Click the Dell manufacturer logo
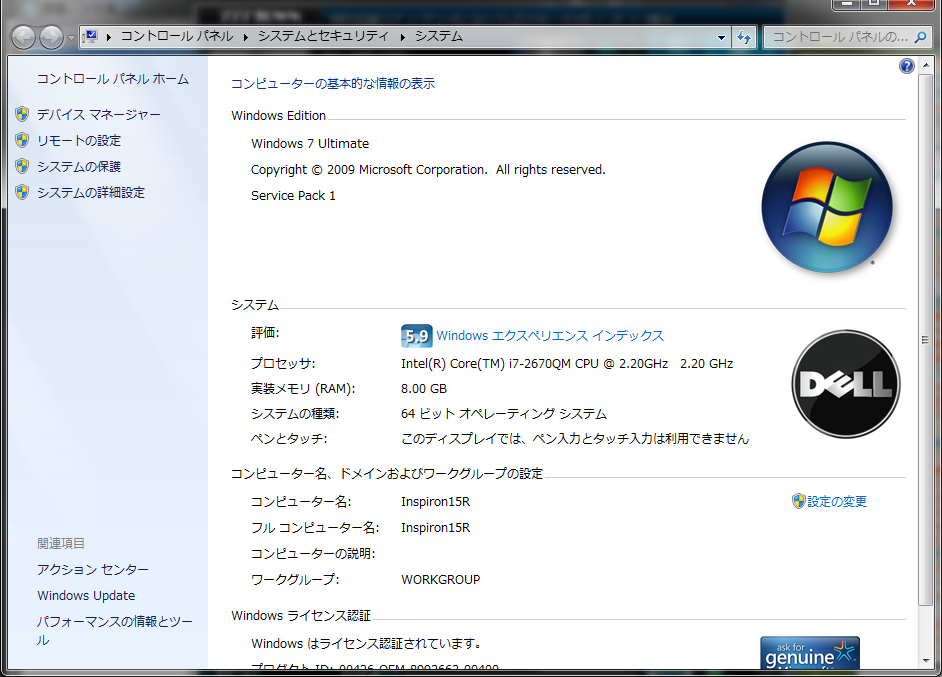Image resolution: width=942 pixels, height=677 pixels. (845, 384)
